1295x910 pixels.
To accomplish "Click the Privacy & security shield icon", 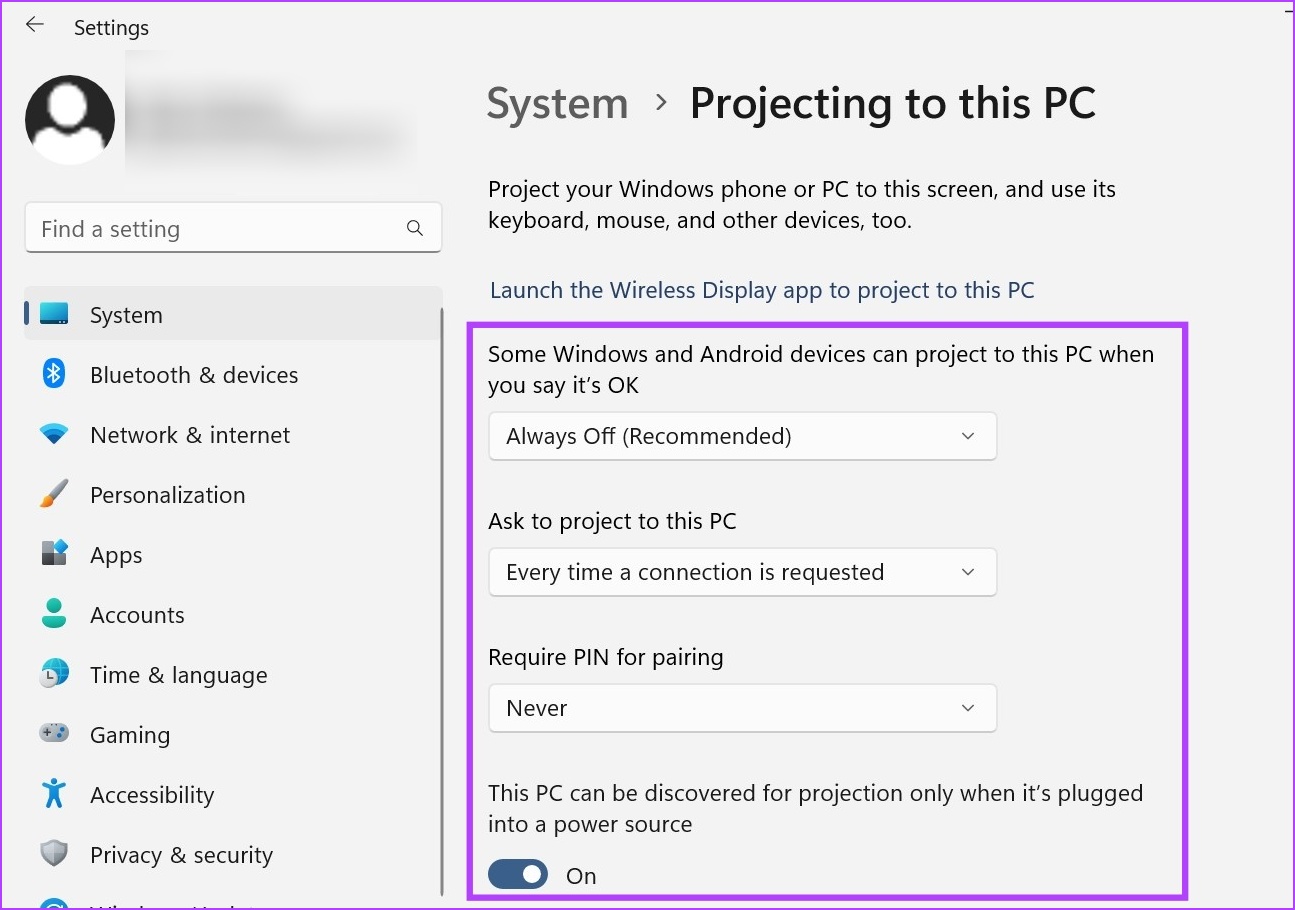I will [54, 854].
